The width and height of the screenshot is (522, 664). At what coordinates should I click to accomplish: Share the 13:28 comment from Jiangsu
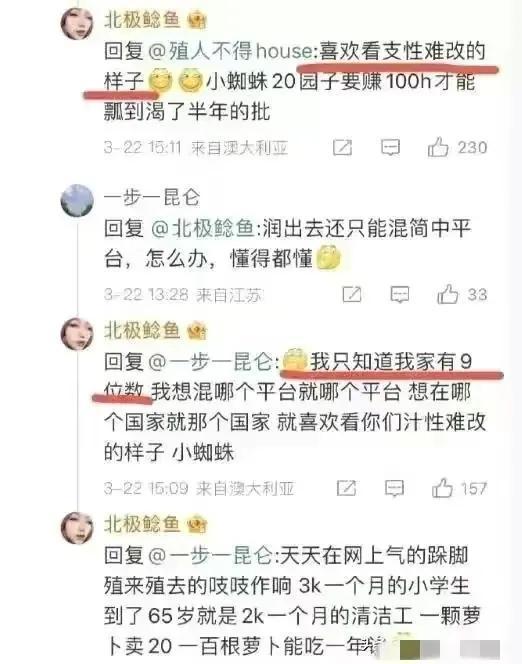pos(352,294)
